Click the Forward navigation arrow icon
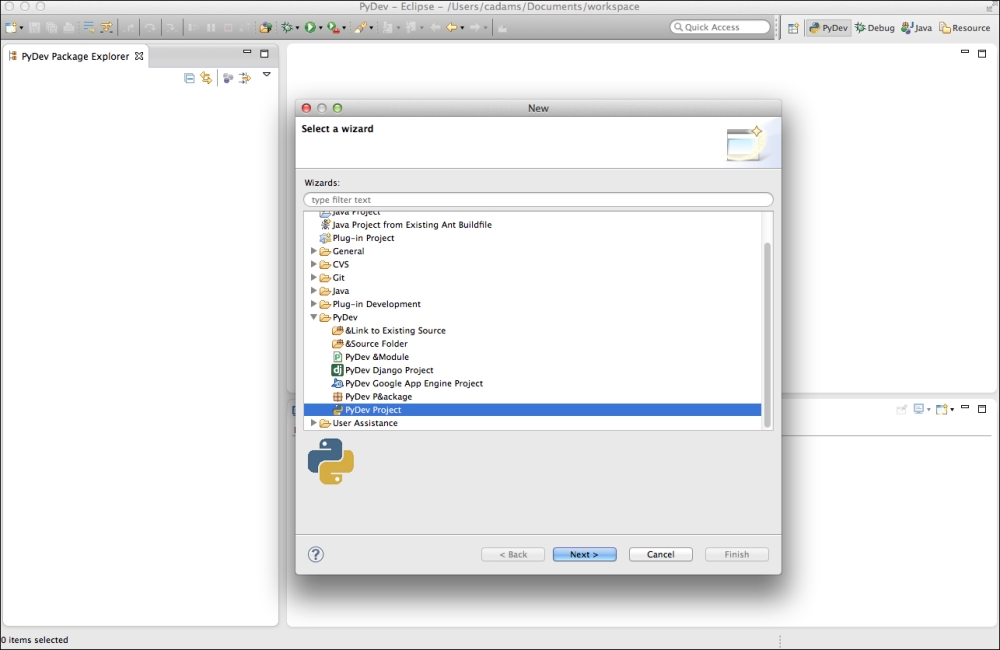The image size is (1000, 650). (475, 27)
